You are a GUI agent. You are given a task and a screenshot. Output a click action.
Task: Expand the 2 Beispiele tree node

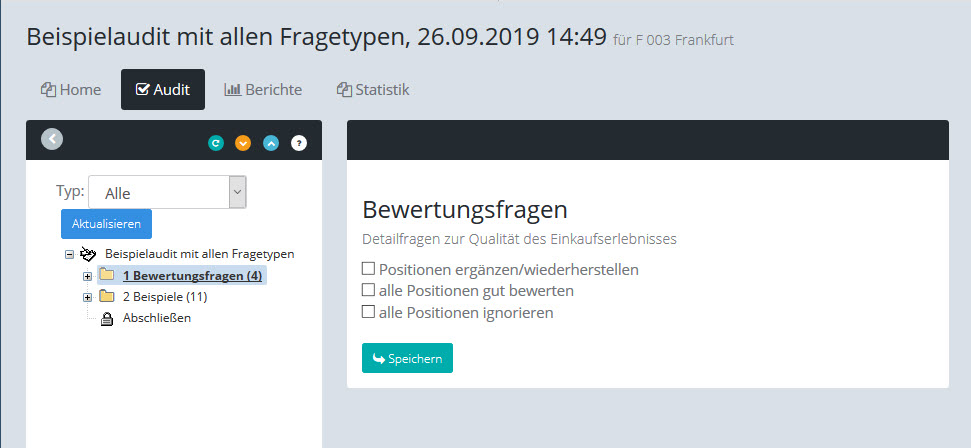(87, 297)
